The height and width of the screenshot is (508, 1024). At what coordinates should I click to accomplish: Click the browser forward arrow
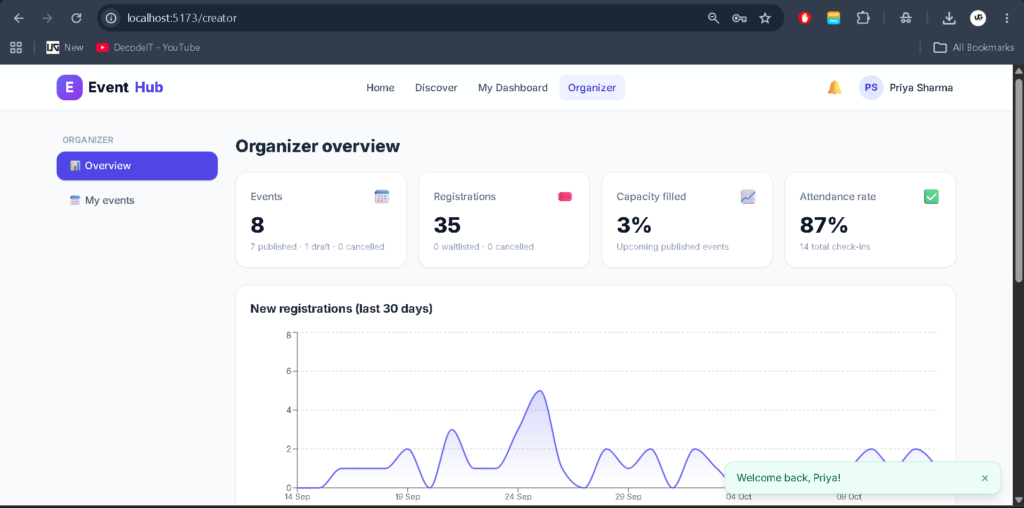click(x=47, y=18)
